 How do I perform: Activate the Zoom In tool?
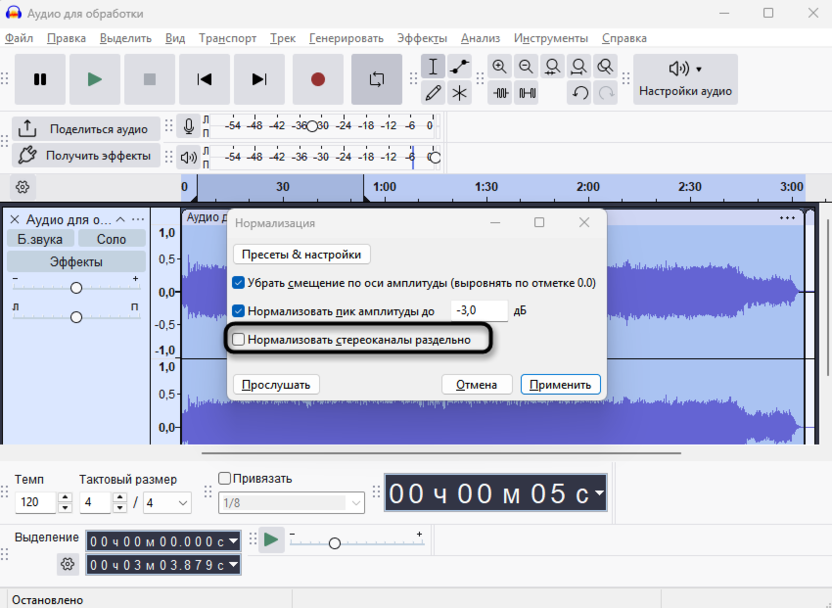pyautogui.click(x=499, y=66)
